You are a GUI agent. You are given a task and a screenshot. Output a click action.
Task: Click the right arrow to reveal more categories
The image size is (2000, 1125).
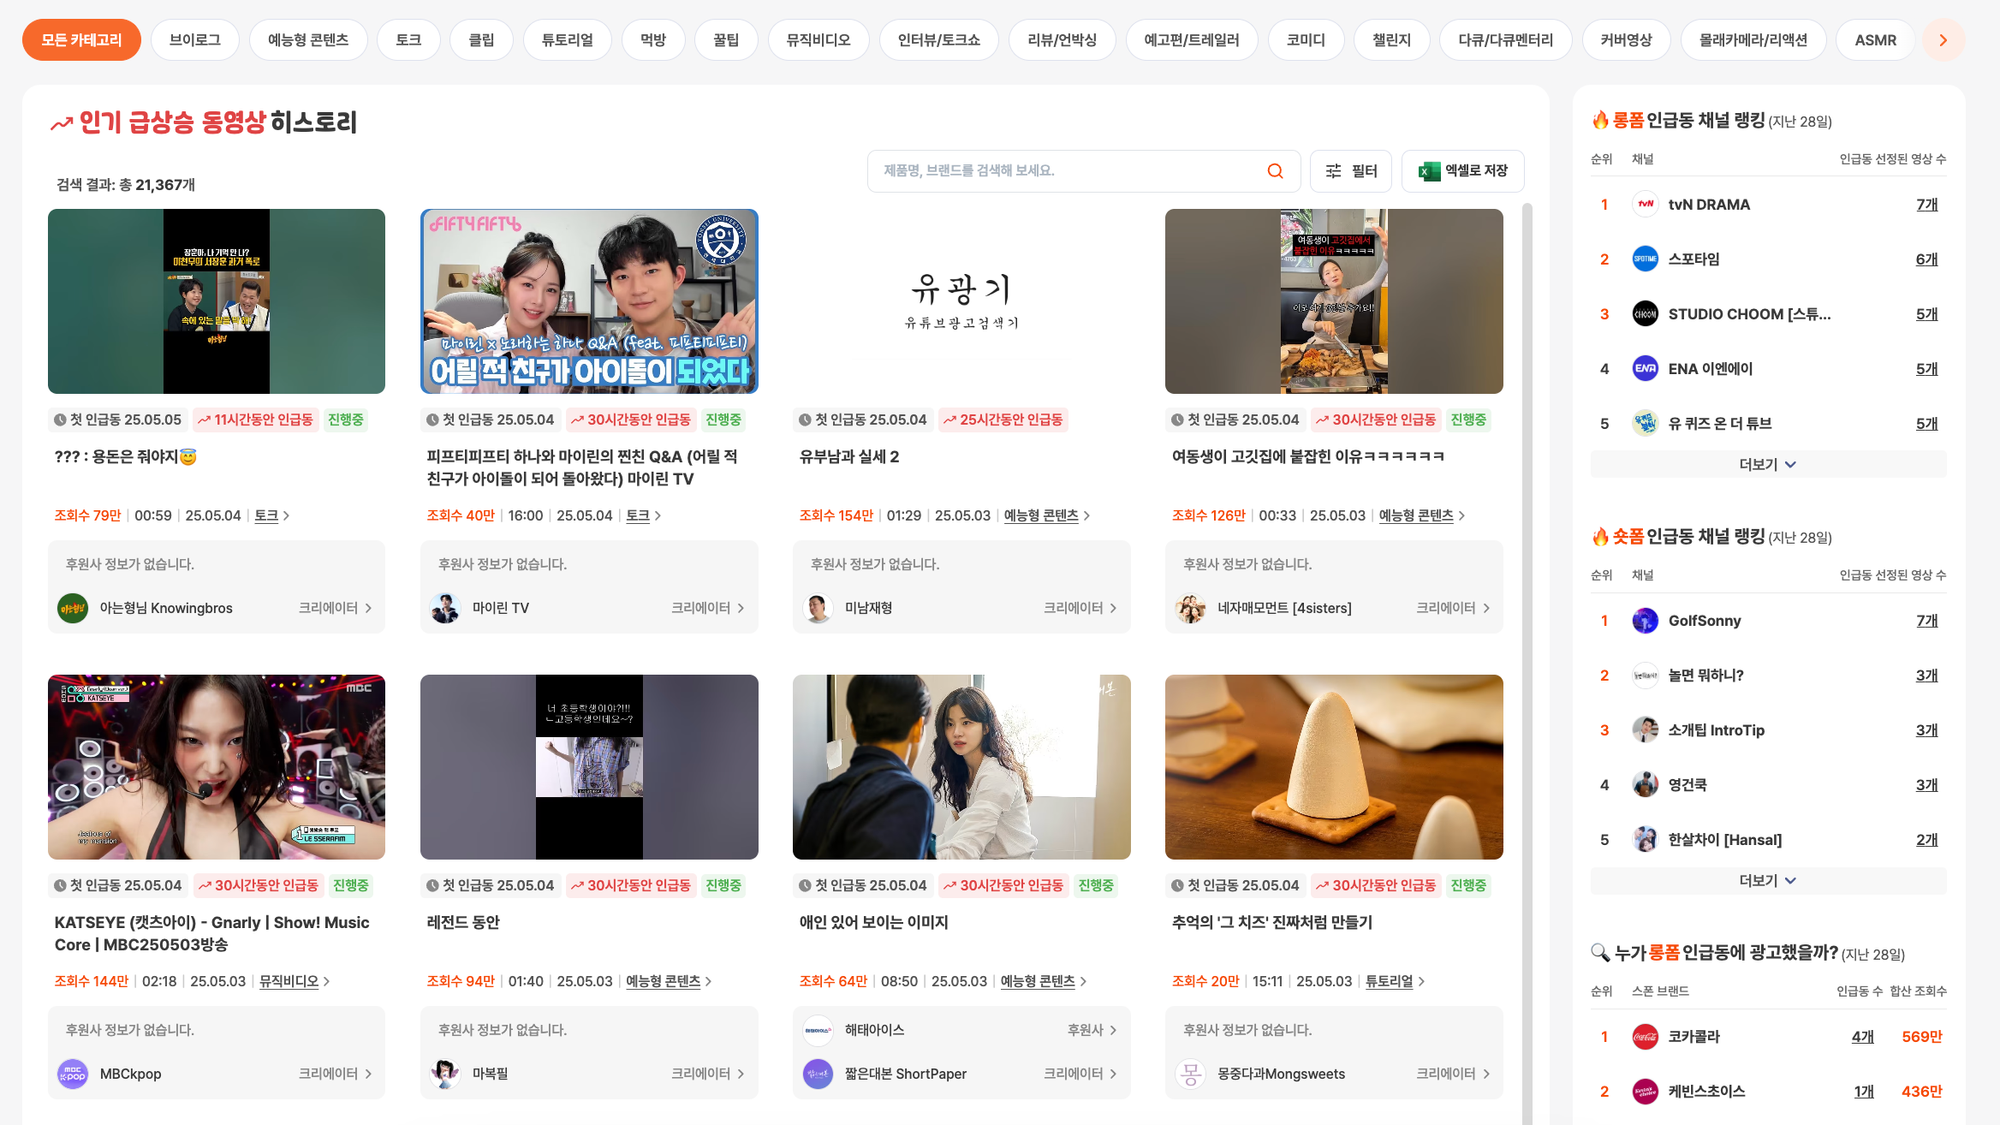click(1943, 40)
